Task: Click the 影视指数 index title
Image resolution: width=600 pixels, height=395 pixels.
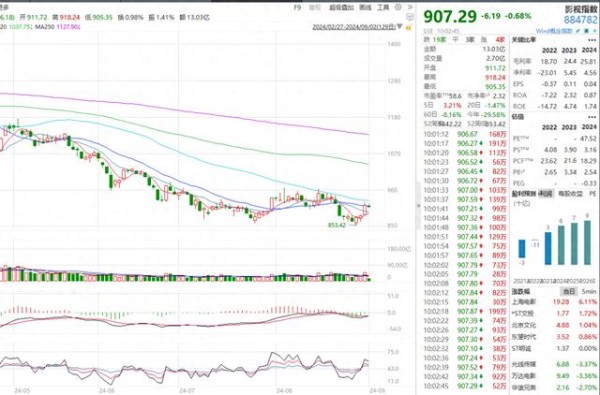Action: (x=581, y=9)
